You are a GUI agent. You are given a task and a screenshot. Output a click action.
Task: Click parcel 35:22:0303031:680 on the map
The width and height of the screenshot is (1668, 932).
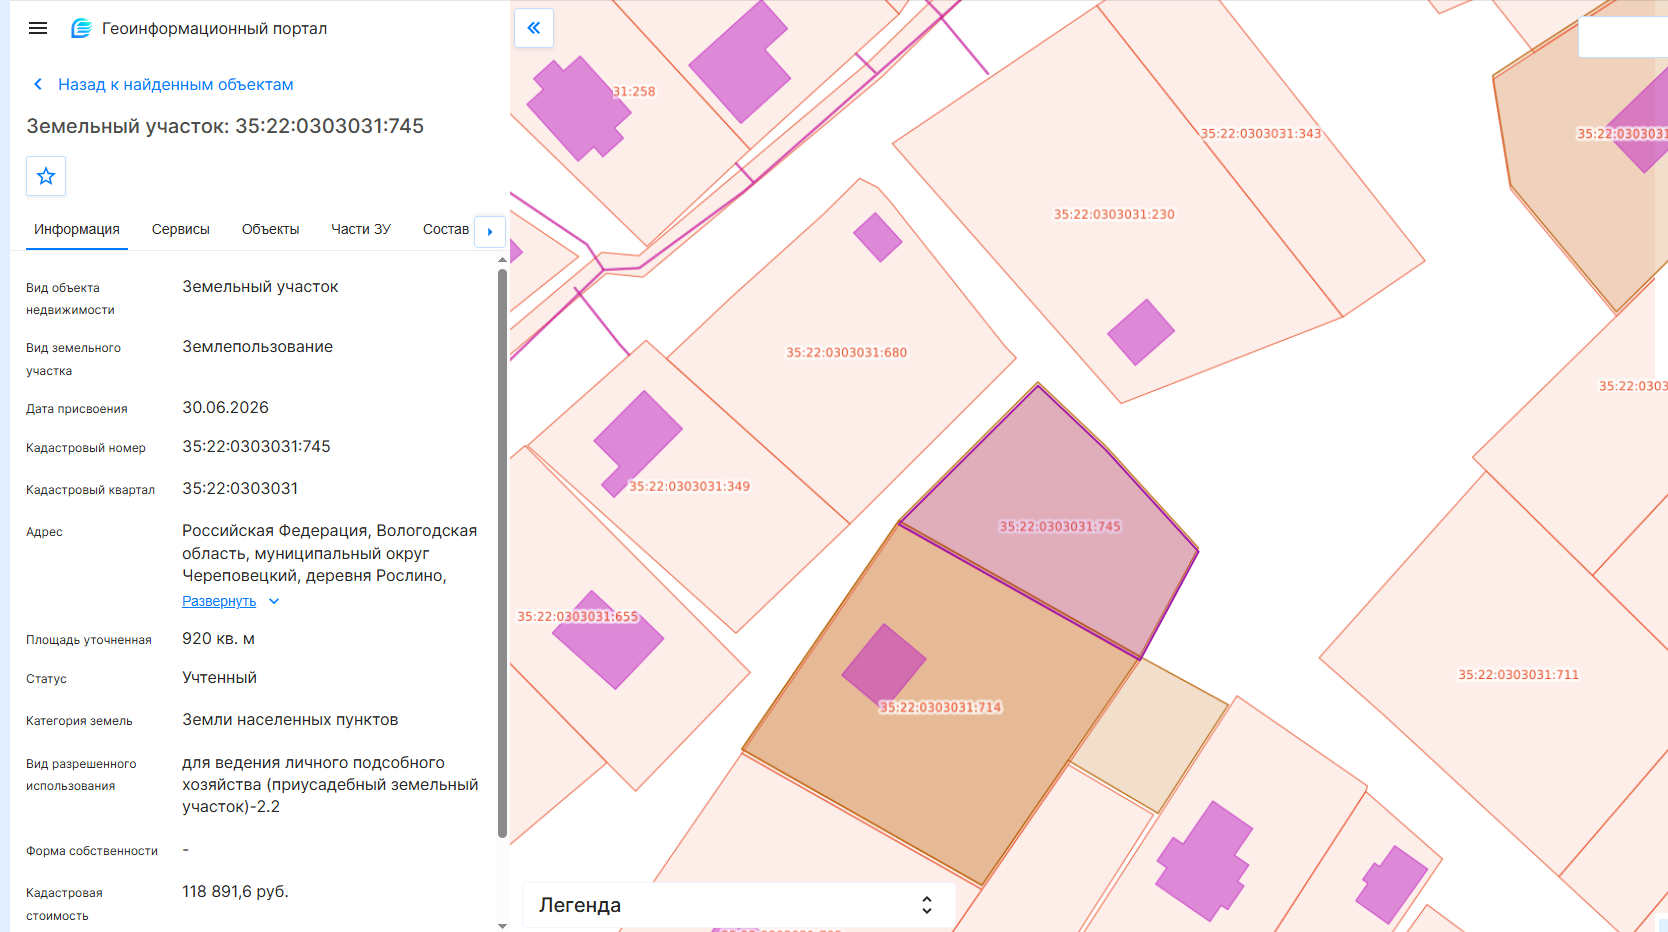pyautogui.click(x=846, y=352)
